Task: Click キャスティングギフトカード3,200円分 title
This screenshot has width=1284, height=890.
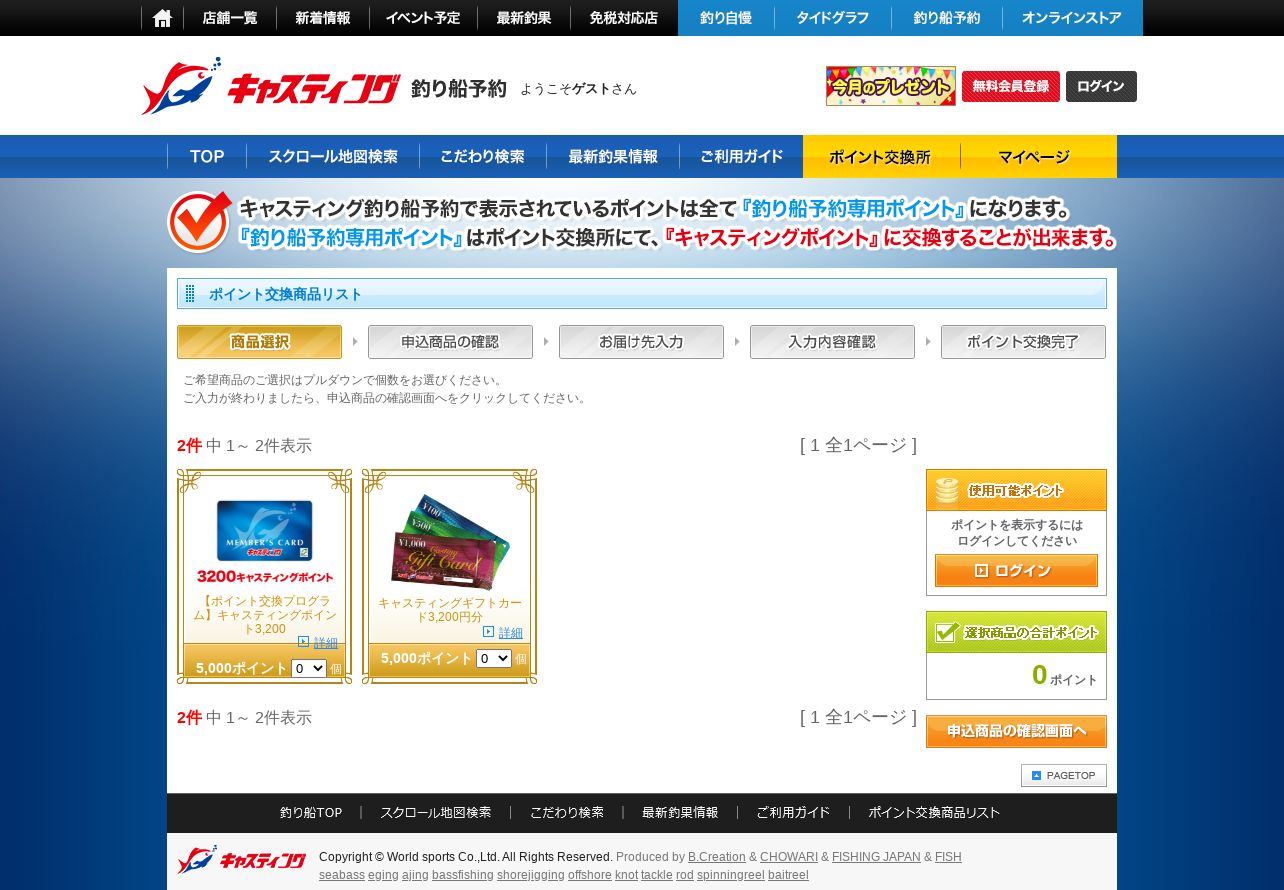Action: pyautogui.click(x=450, y=610)
